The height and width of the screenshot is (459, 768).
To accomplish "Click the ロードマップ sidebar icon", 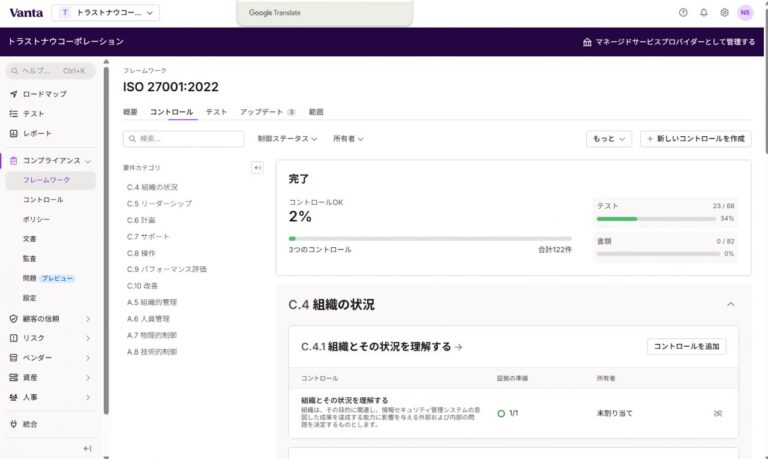I will pyautogui.click(x=14, y=94).
